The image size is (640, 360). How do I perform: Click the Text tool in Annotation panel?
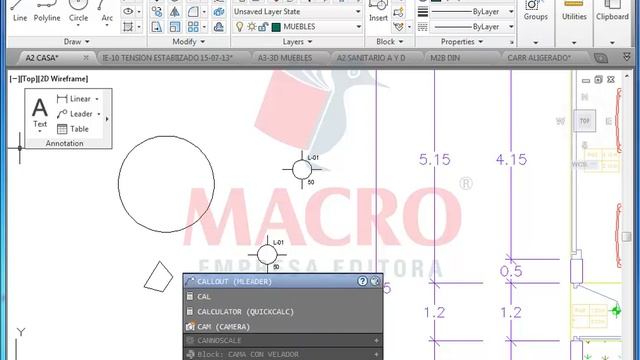tap(40, 113)
